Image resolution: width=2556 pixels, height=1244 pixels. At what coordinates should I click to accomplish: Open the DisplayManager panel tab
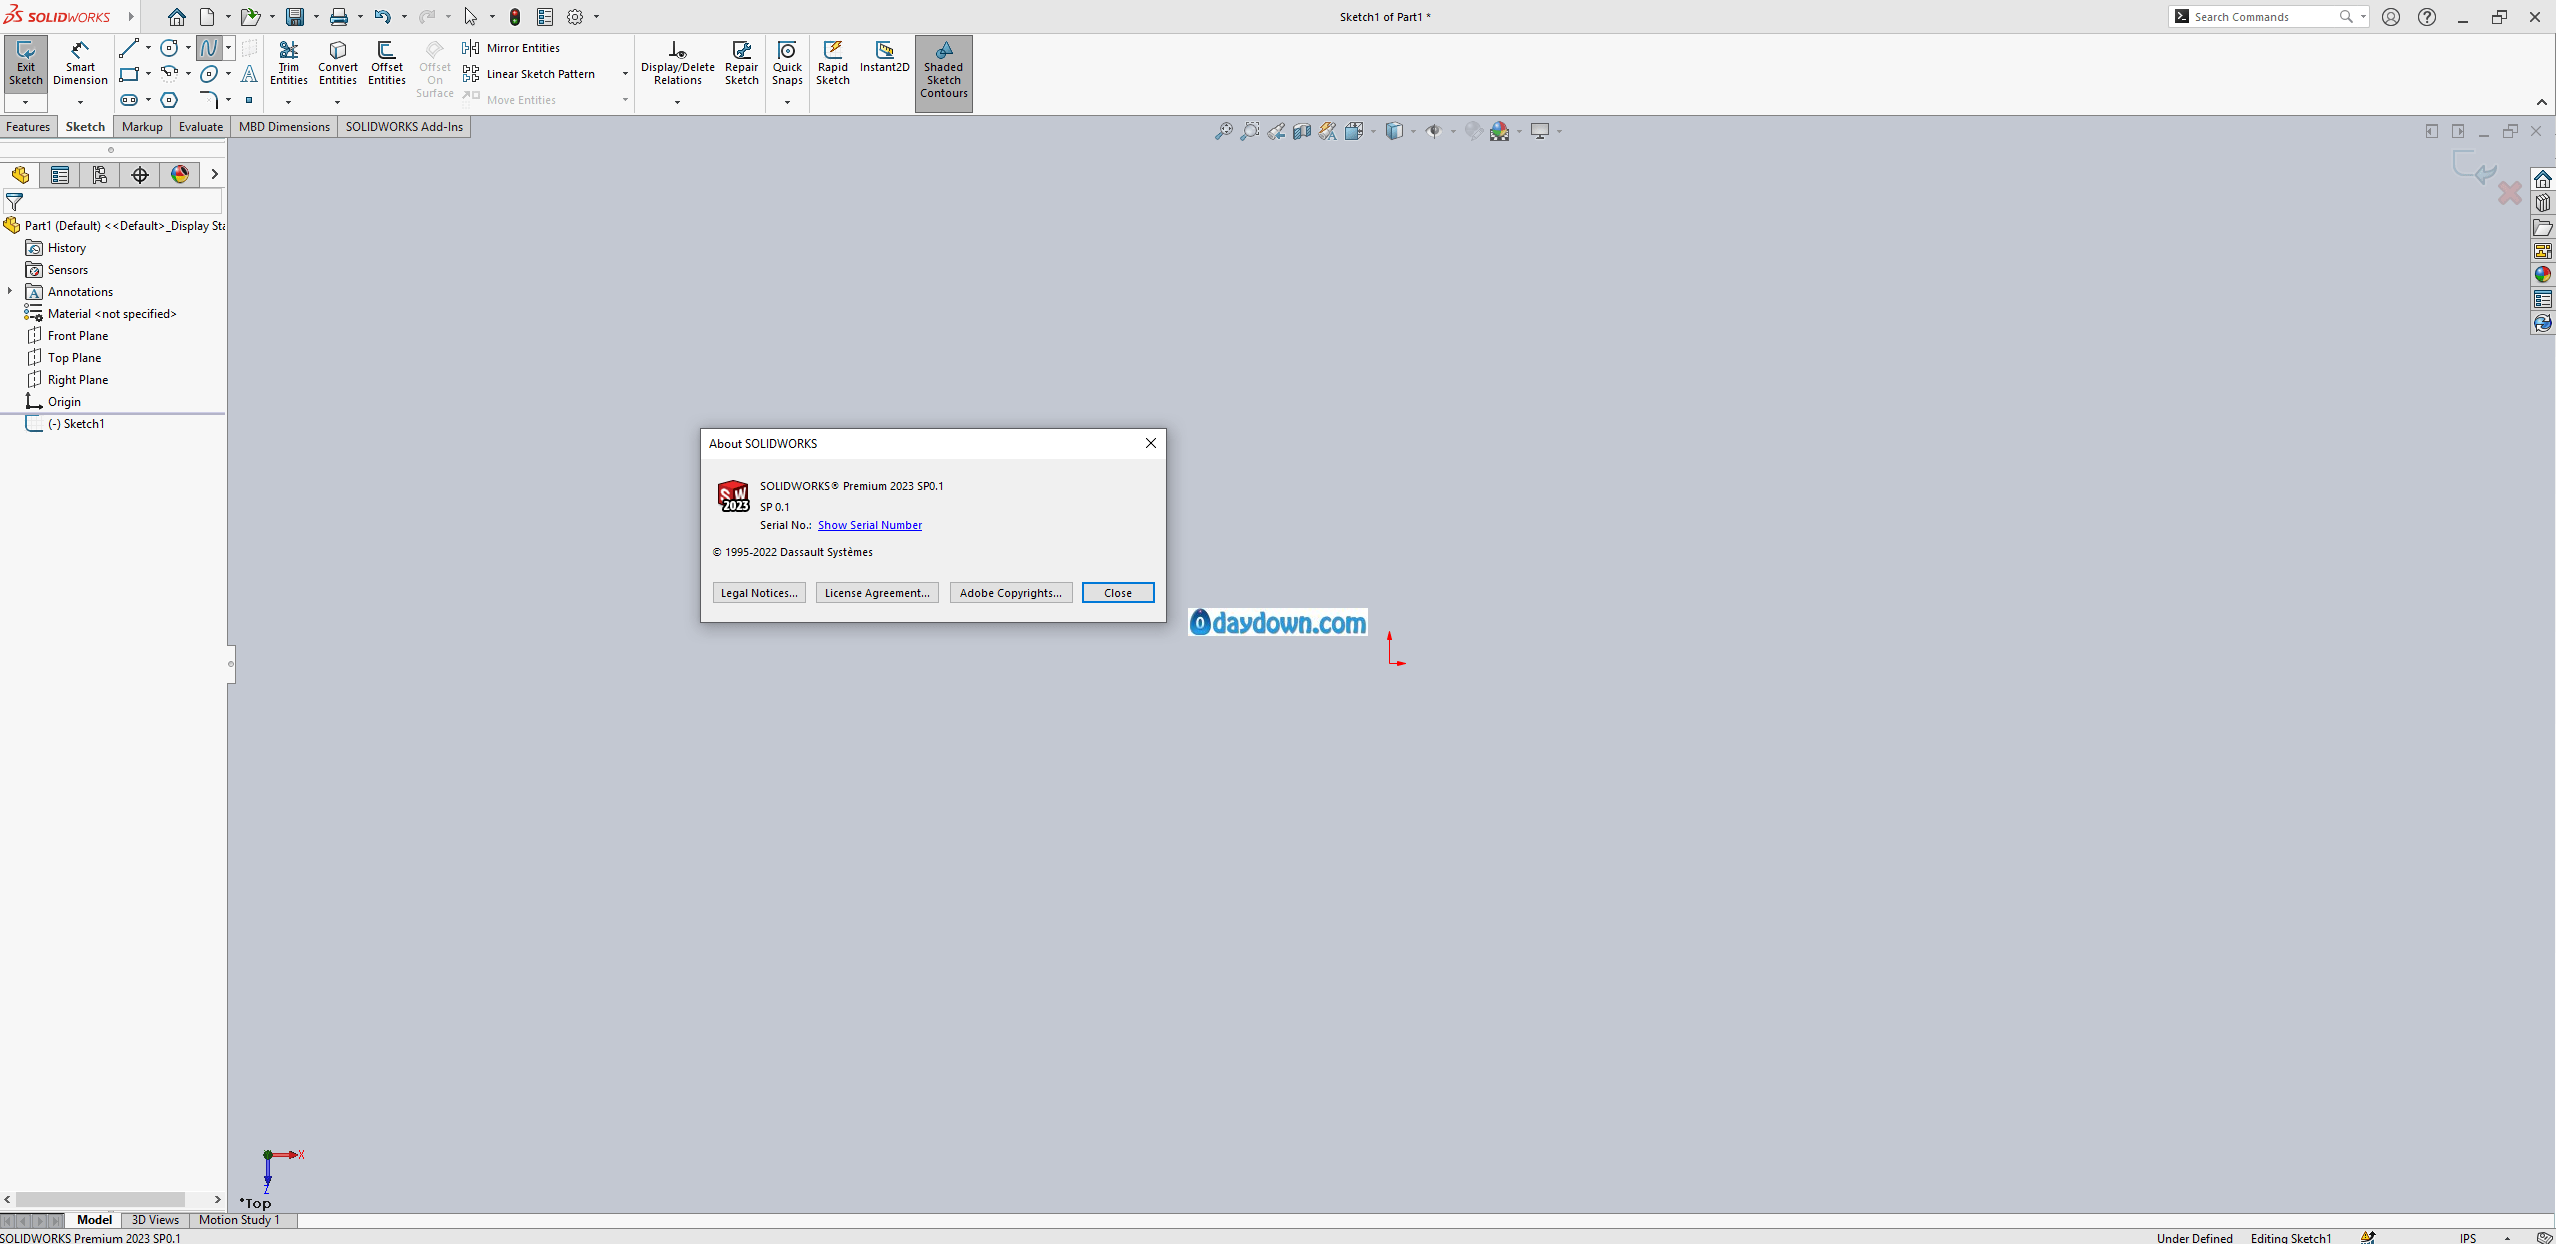point(180,175)
